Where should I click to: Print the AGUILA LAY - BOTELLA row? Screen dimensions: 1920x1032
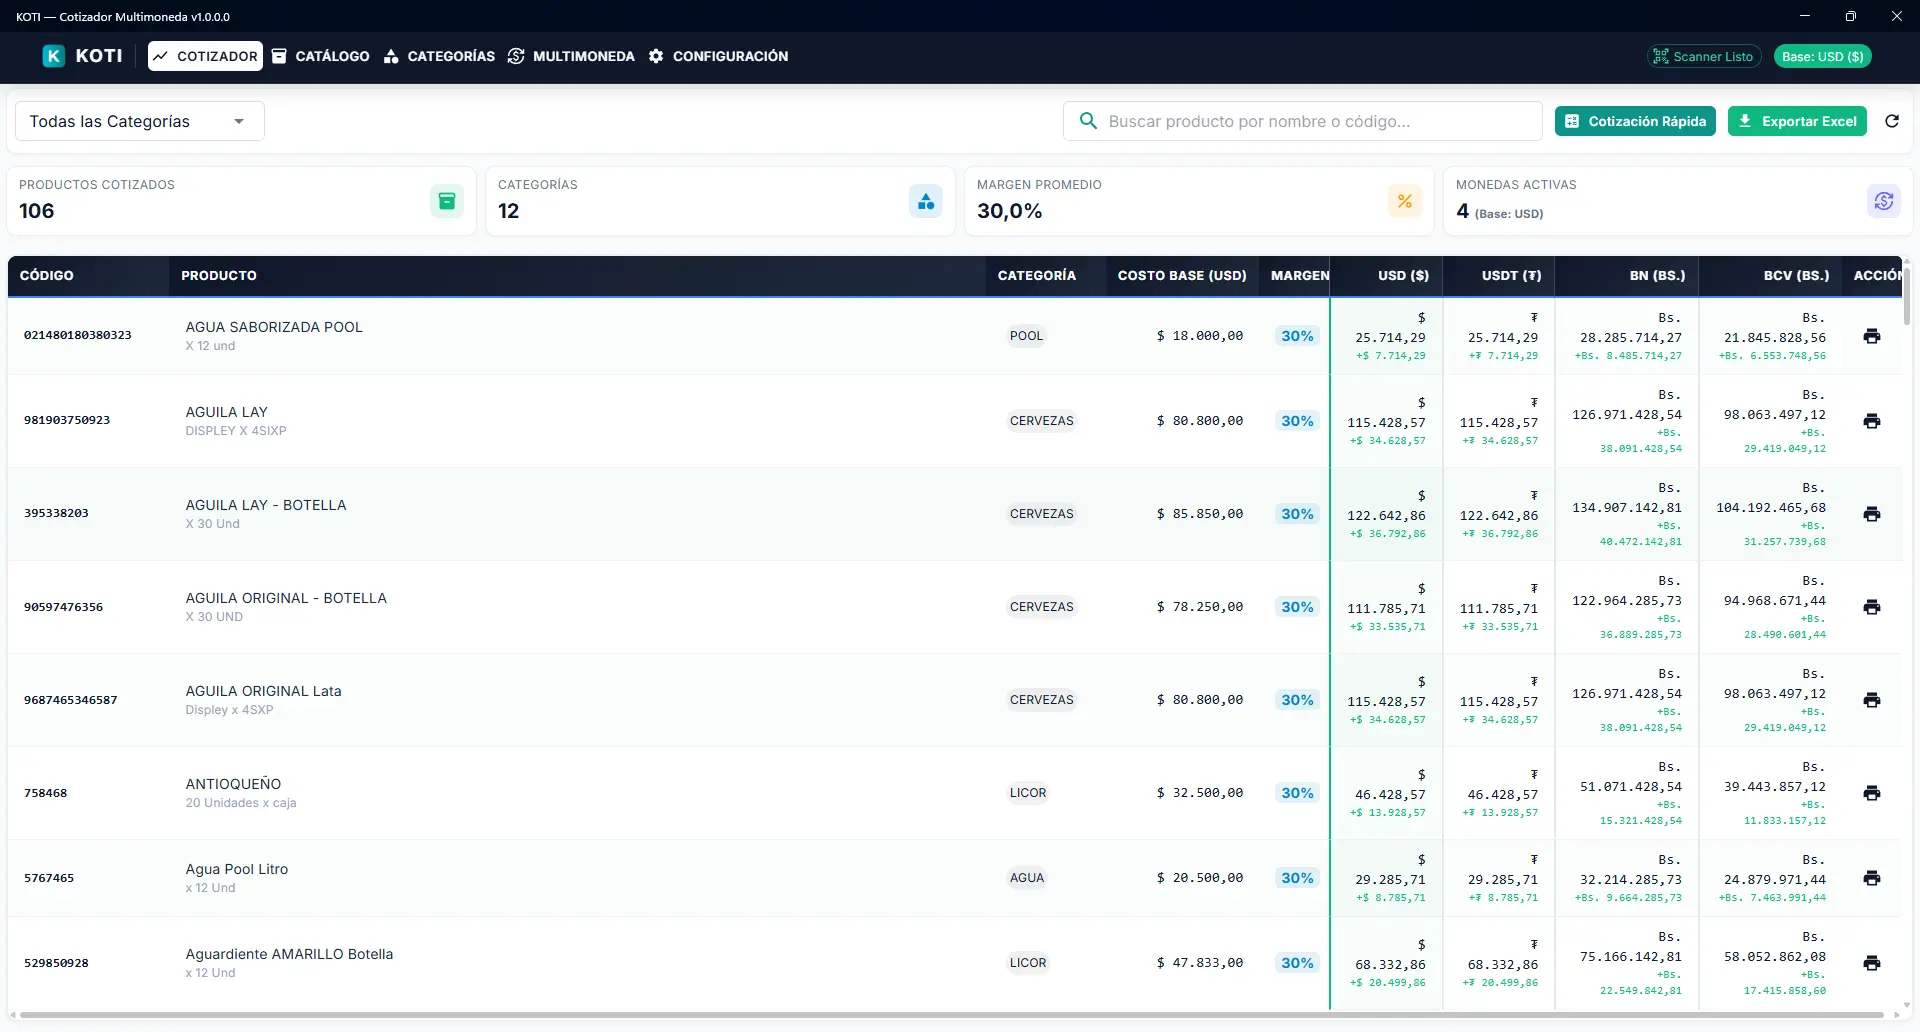[1872, 514]
